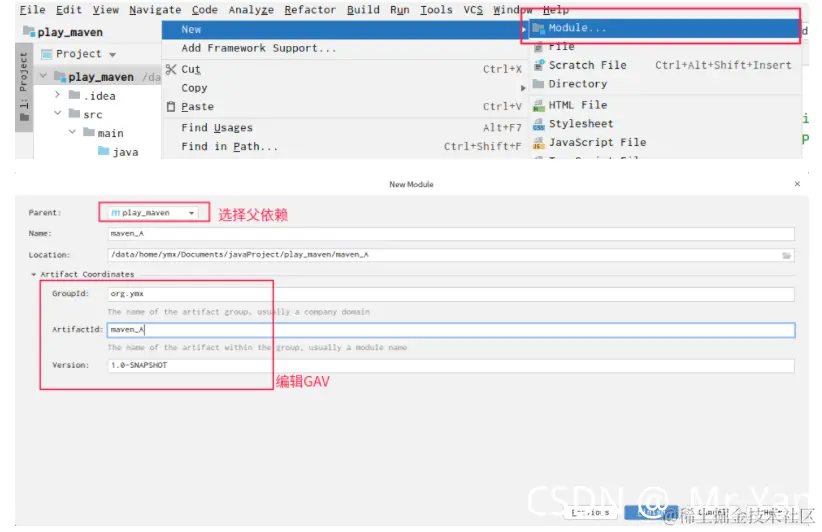Select the java folder in tree
The height and width of the screenshot is (532, 822).
point(118,151)
